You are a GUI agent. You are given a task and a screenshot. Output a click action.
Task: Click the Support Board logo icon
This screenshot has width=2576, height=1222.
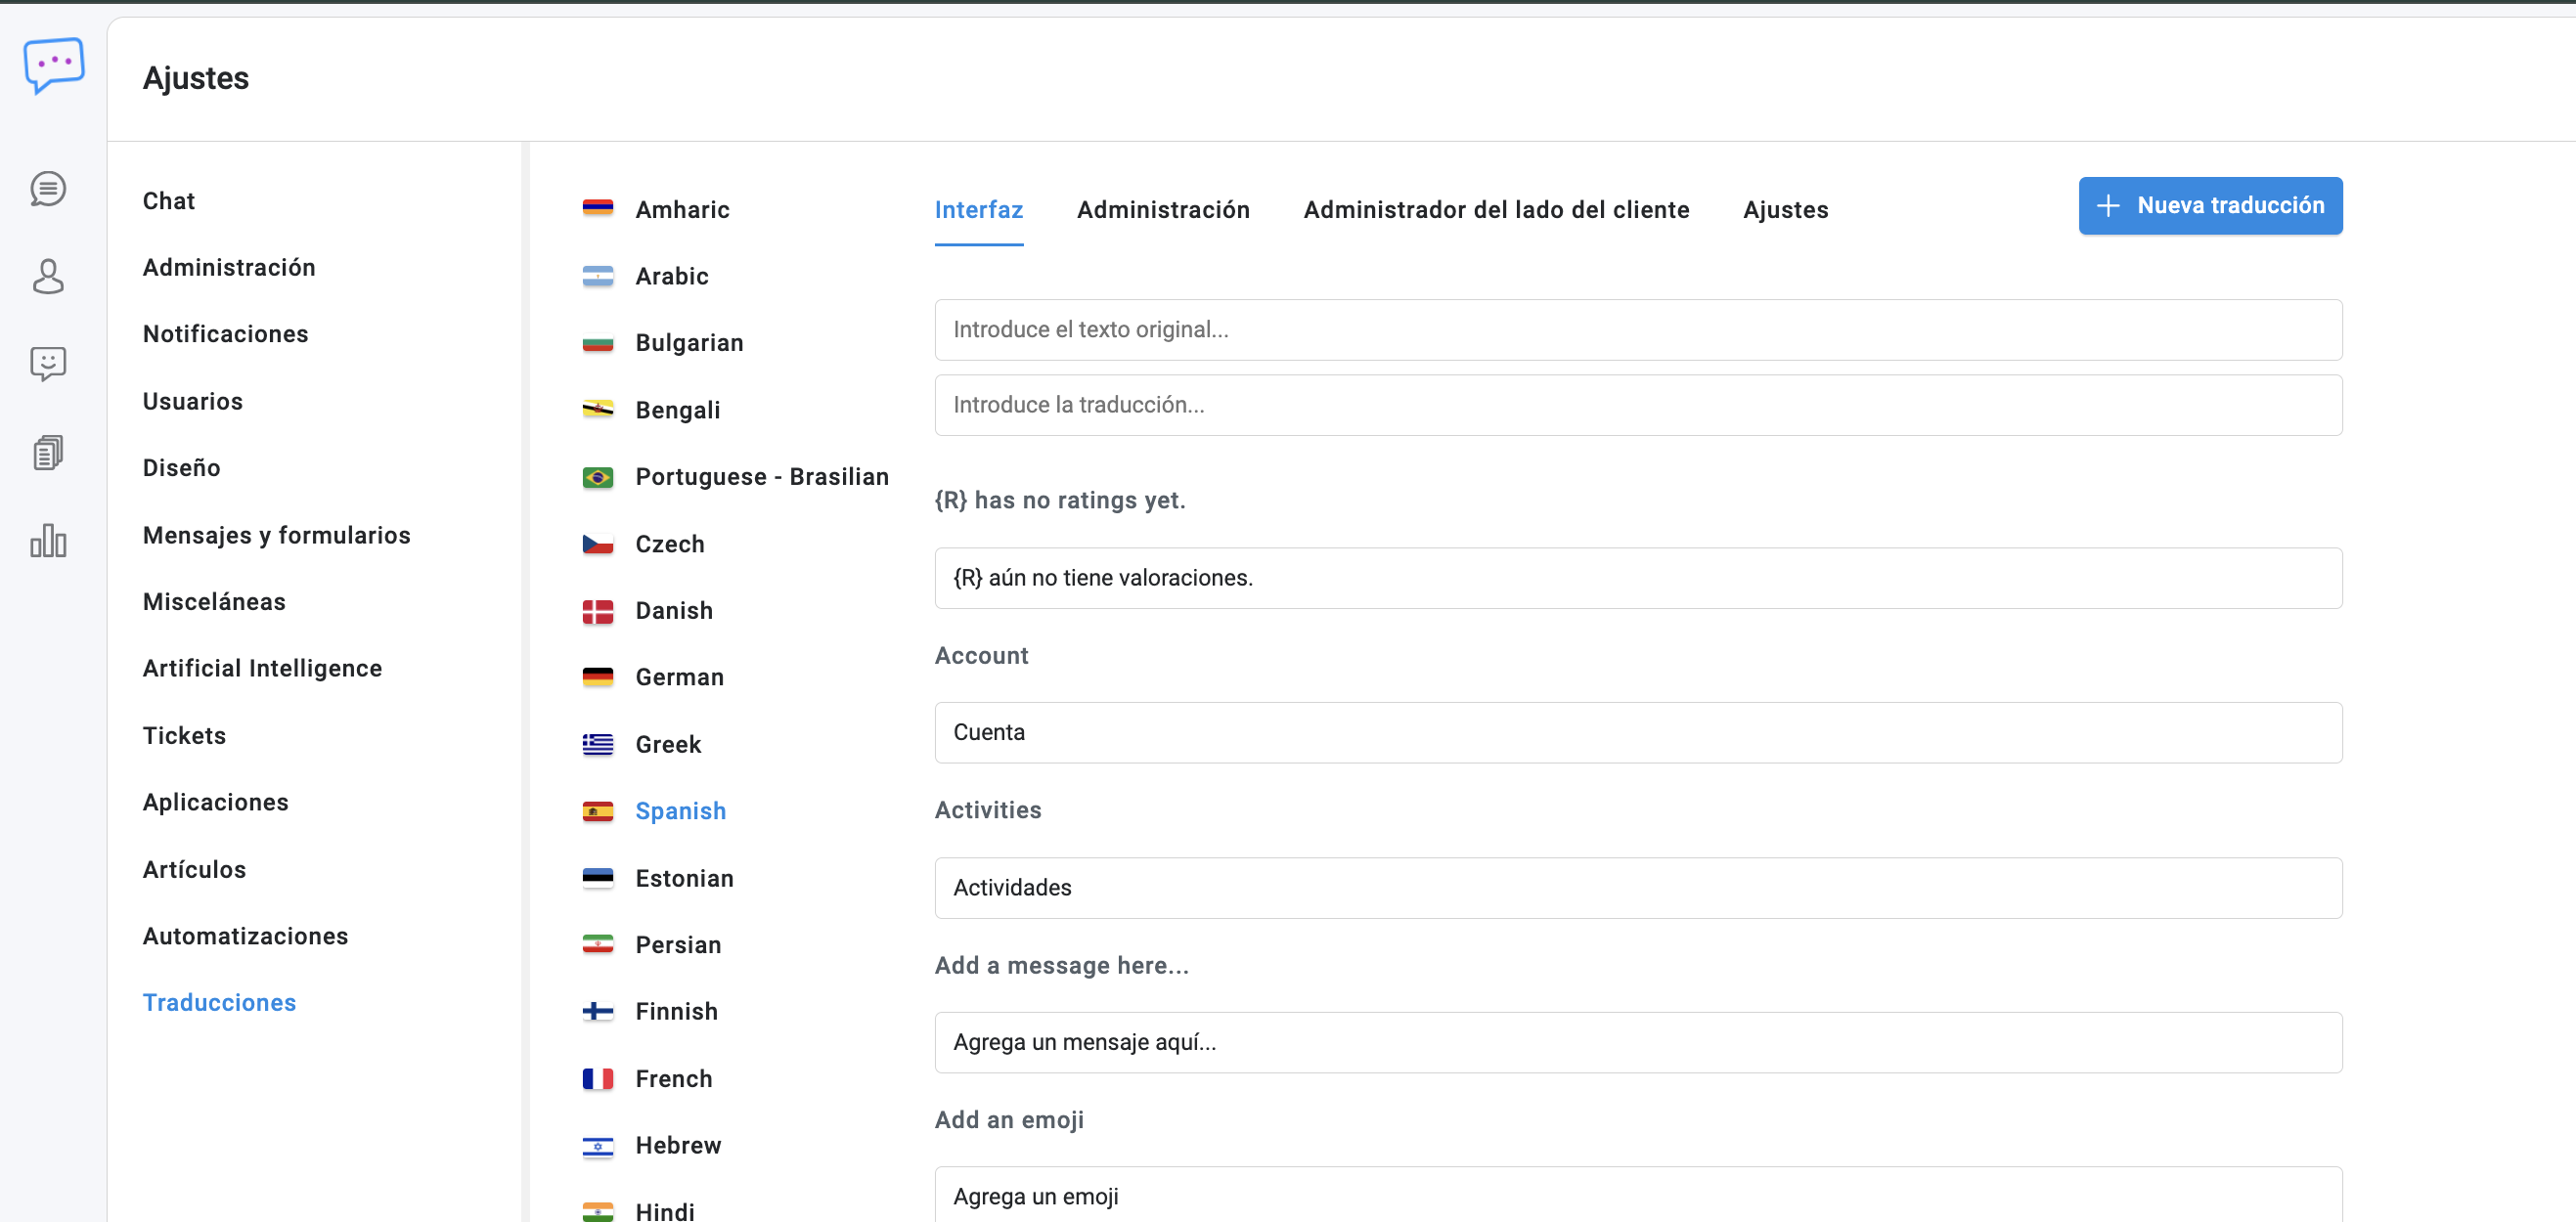pos(54,66)
